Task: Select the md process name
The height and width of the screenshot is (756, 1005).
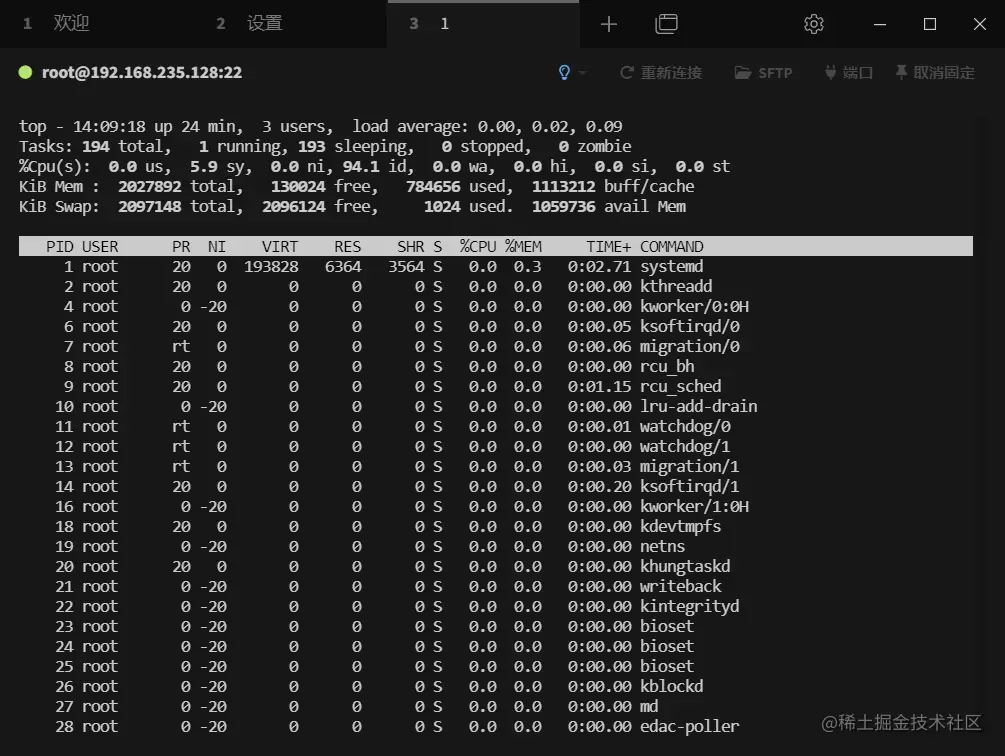Action: [649, 706]
